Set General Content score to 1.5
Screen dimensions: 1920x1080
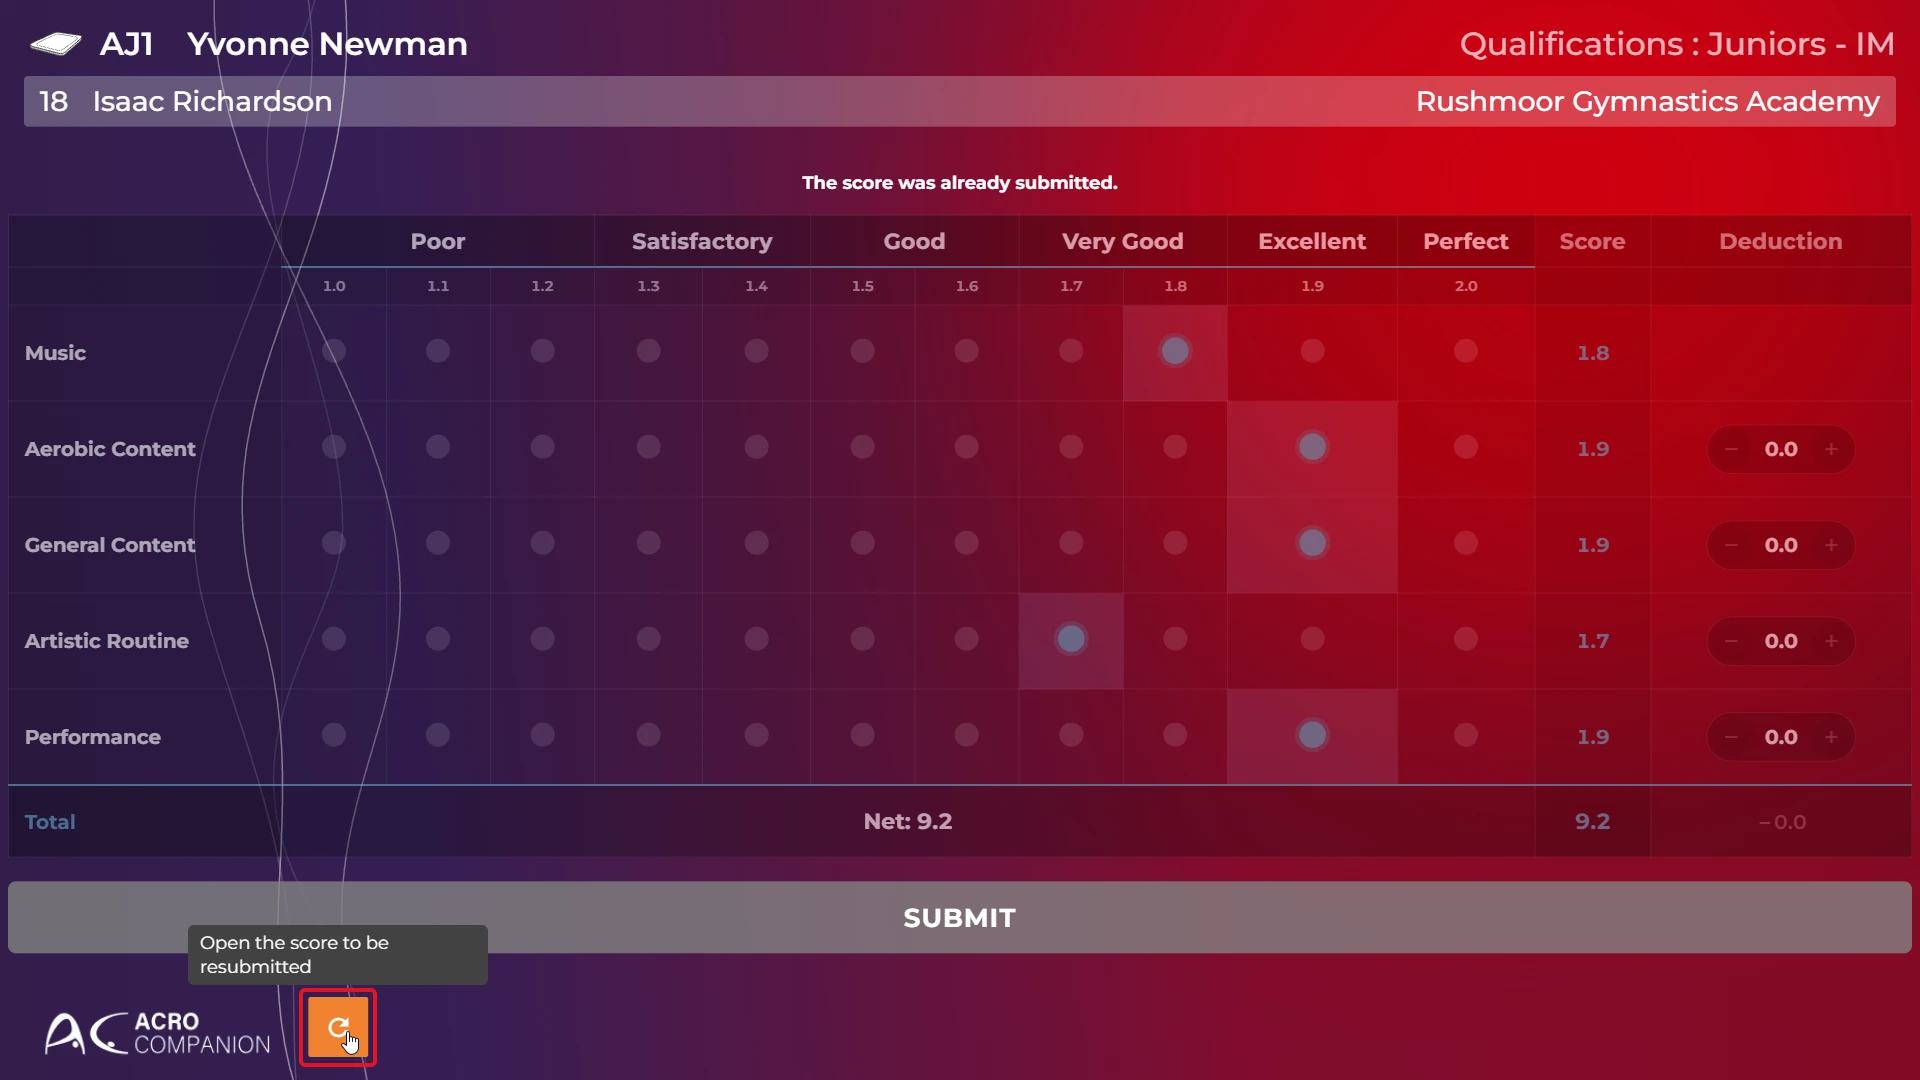tap(862, 543)
